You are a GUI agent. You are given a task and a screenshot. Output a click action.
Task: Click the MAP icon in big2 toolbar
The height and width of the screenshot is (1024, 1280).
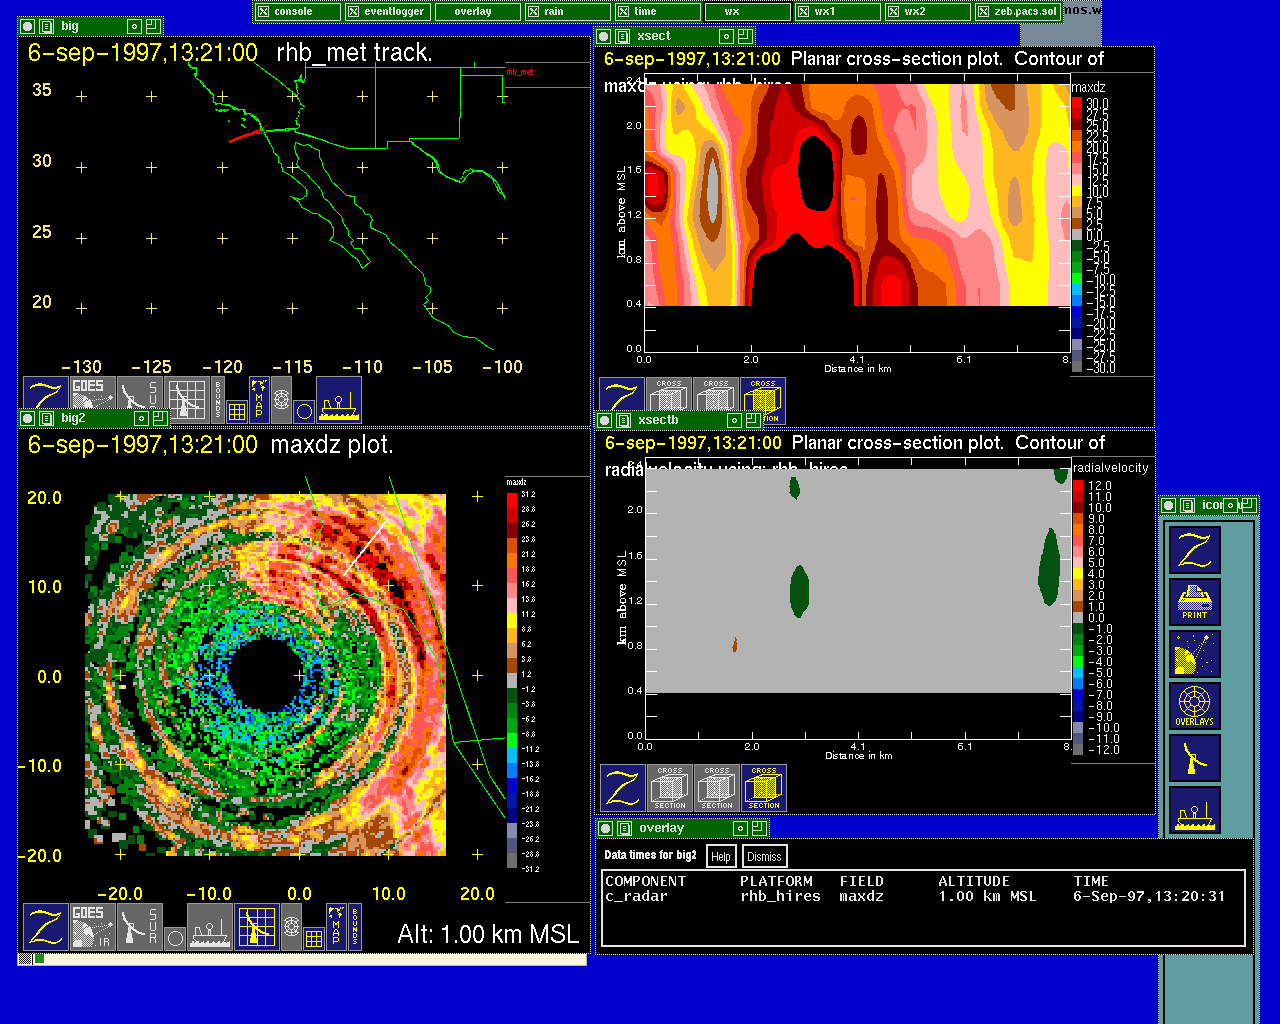click(337, 927)
